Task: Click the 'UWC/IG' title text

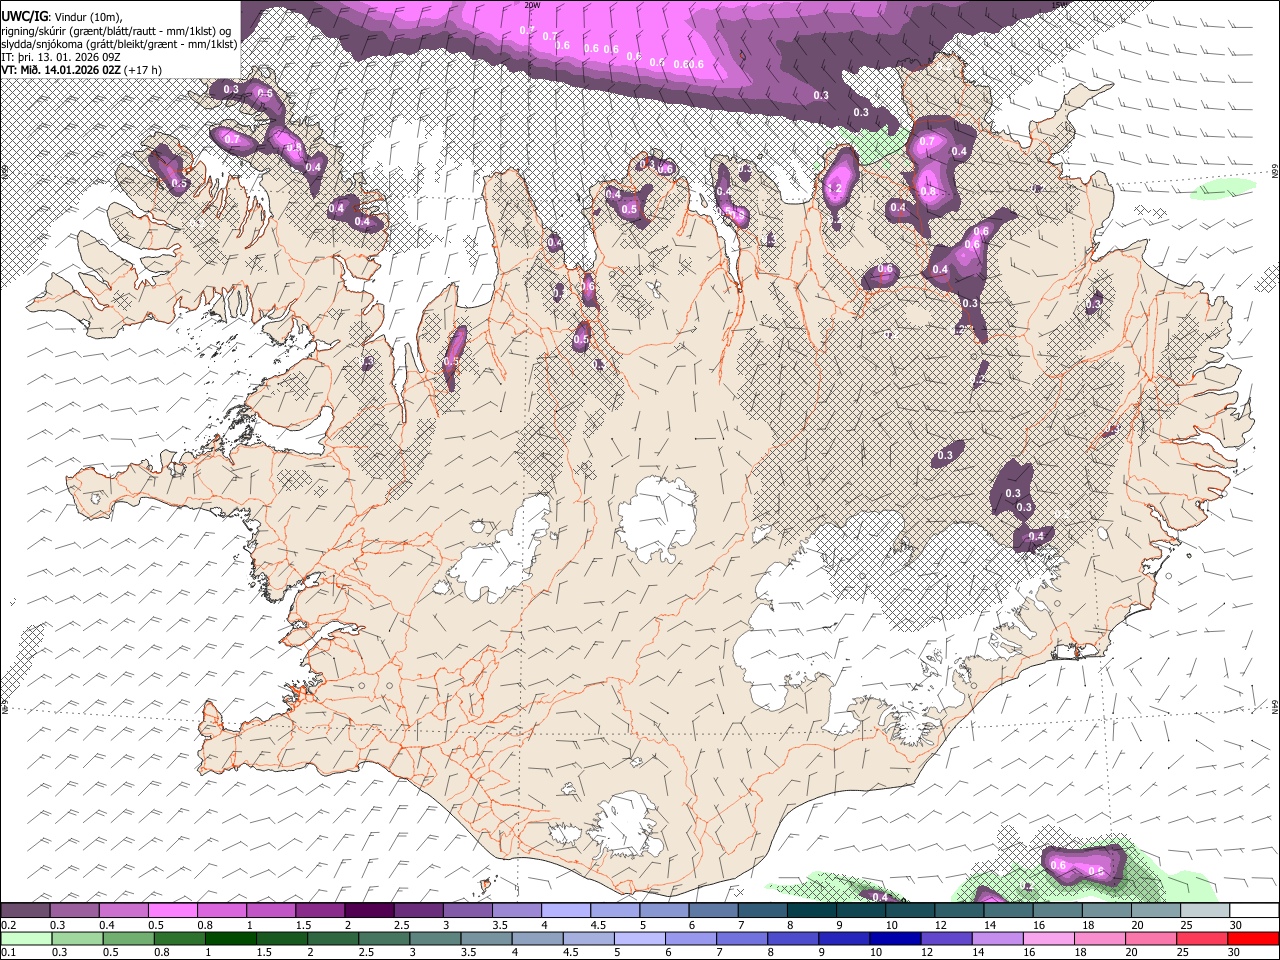Action: (x=24, y=15)
